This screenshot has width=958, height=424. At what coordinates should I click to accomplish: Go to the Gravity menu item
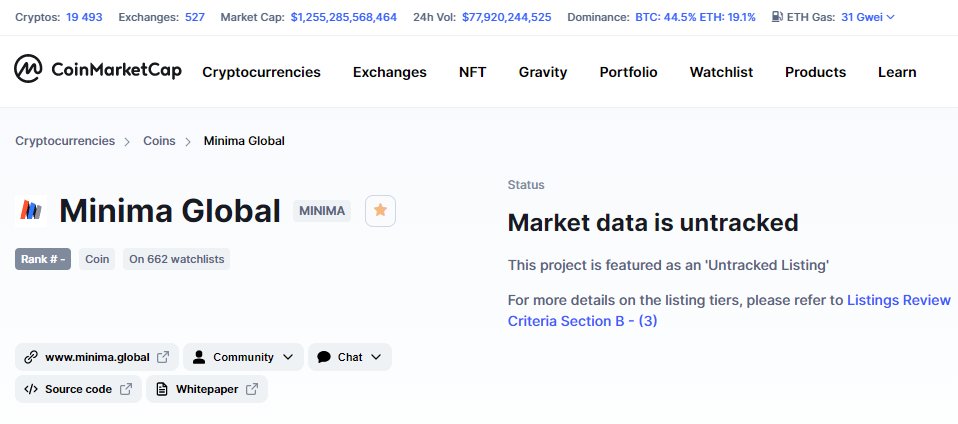coord(543,72)
